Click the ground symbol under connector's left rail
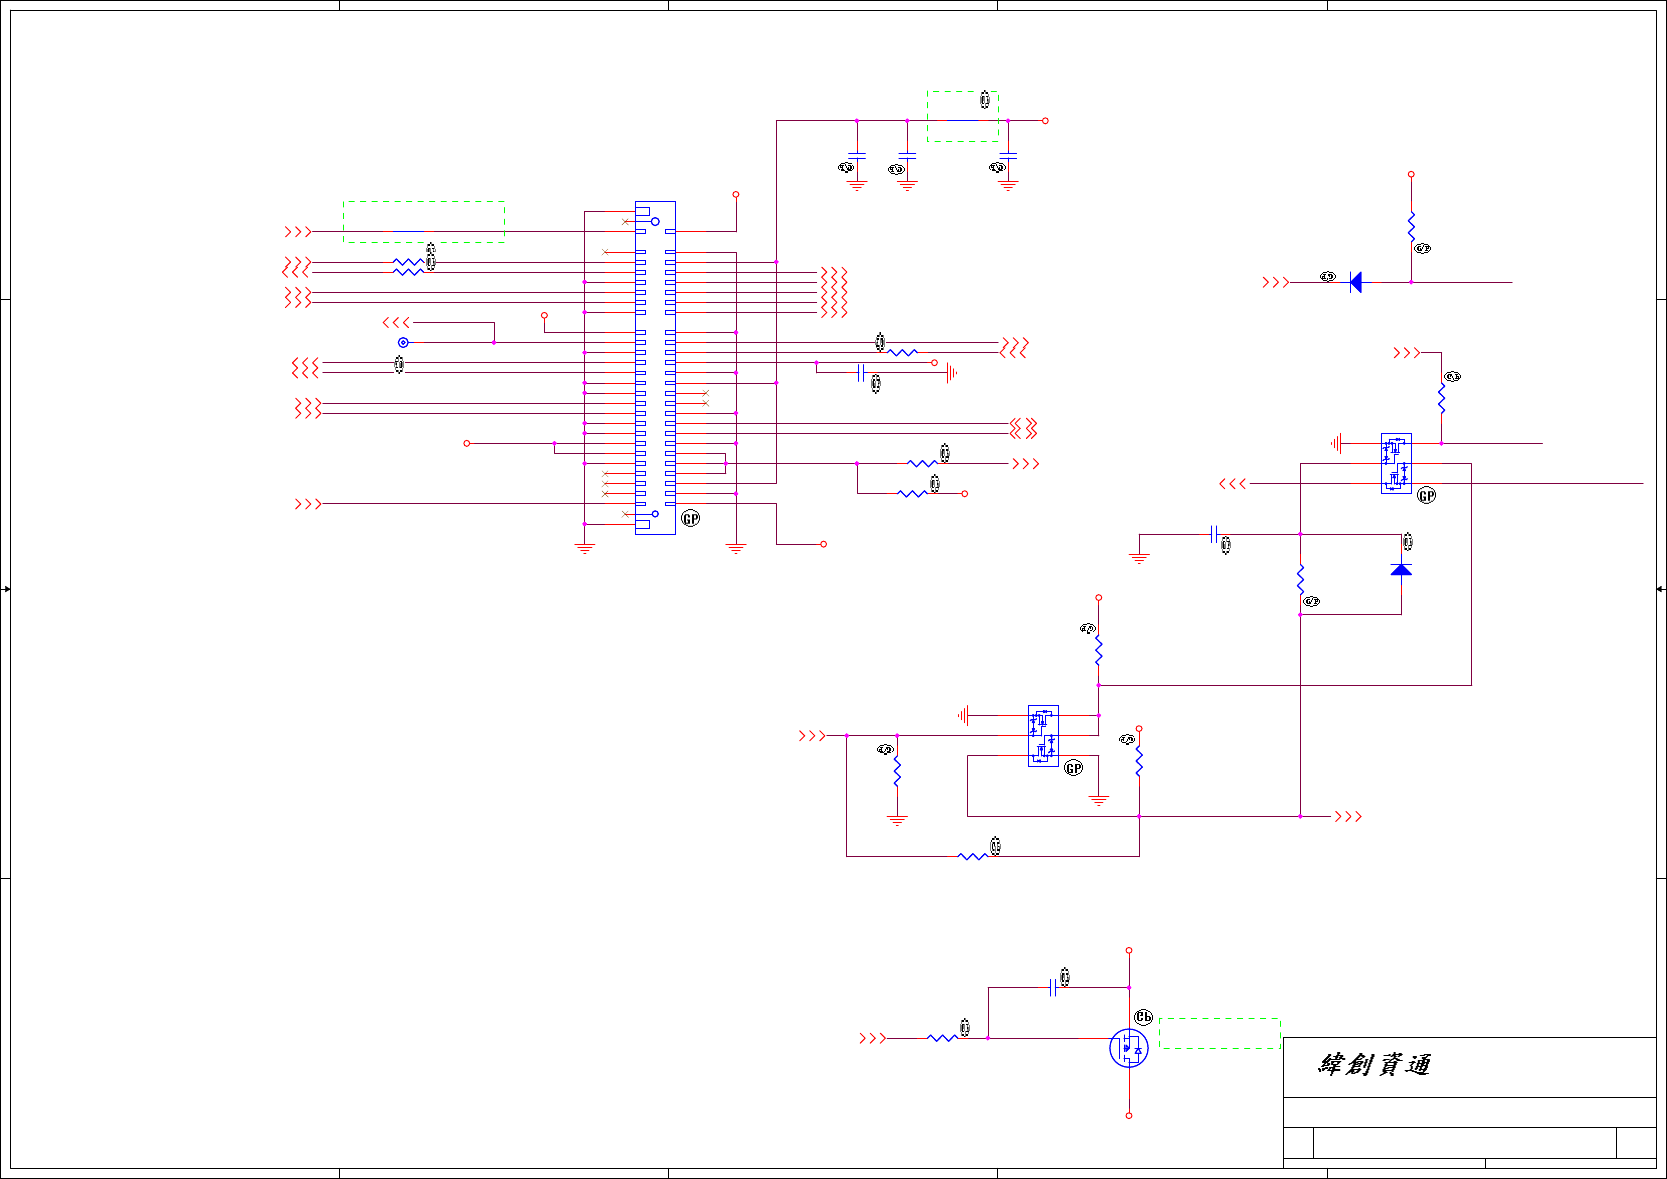Viewport: 1667px width, 1179px height. [585, 548]
